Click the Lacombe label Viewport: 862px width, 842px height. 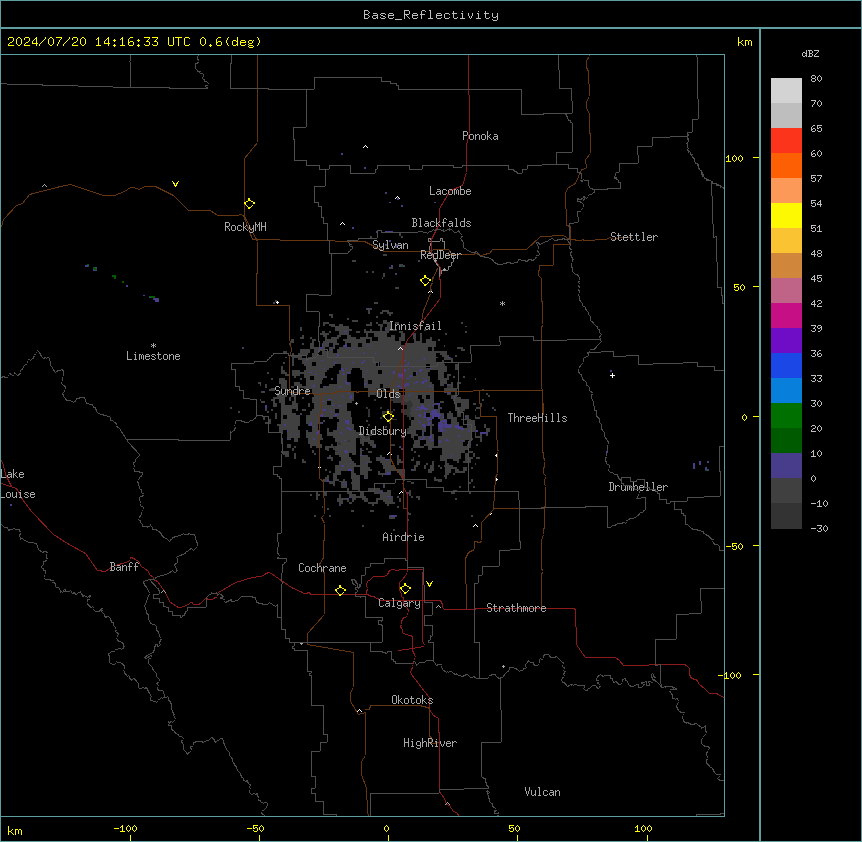(450, 191)
